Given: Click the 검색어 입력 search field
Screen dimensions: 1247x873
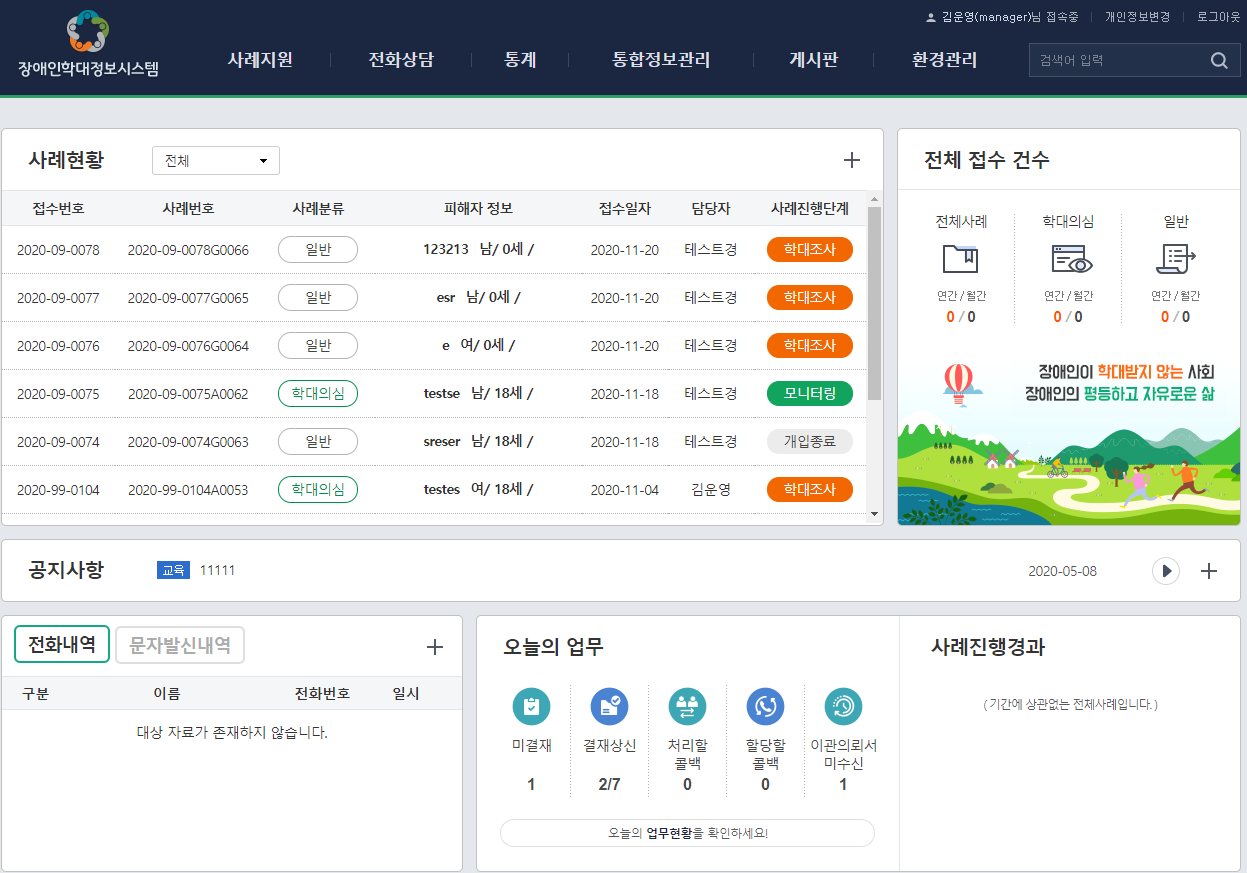Looking at the screenshot, I should tap(1115, 61).
